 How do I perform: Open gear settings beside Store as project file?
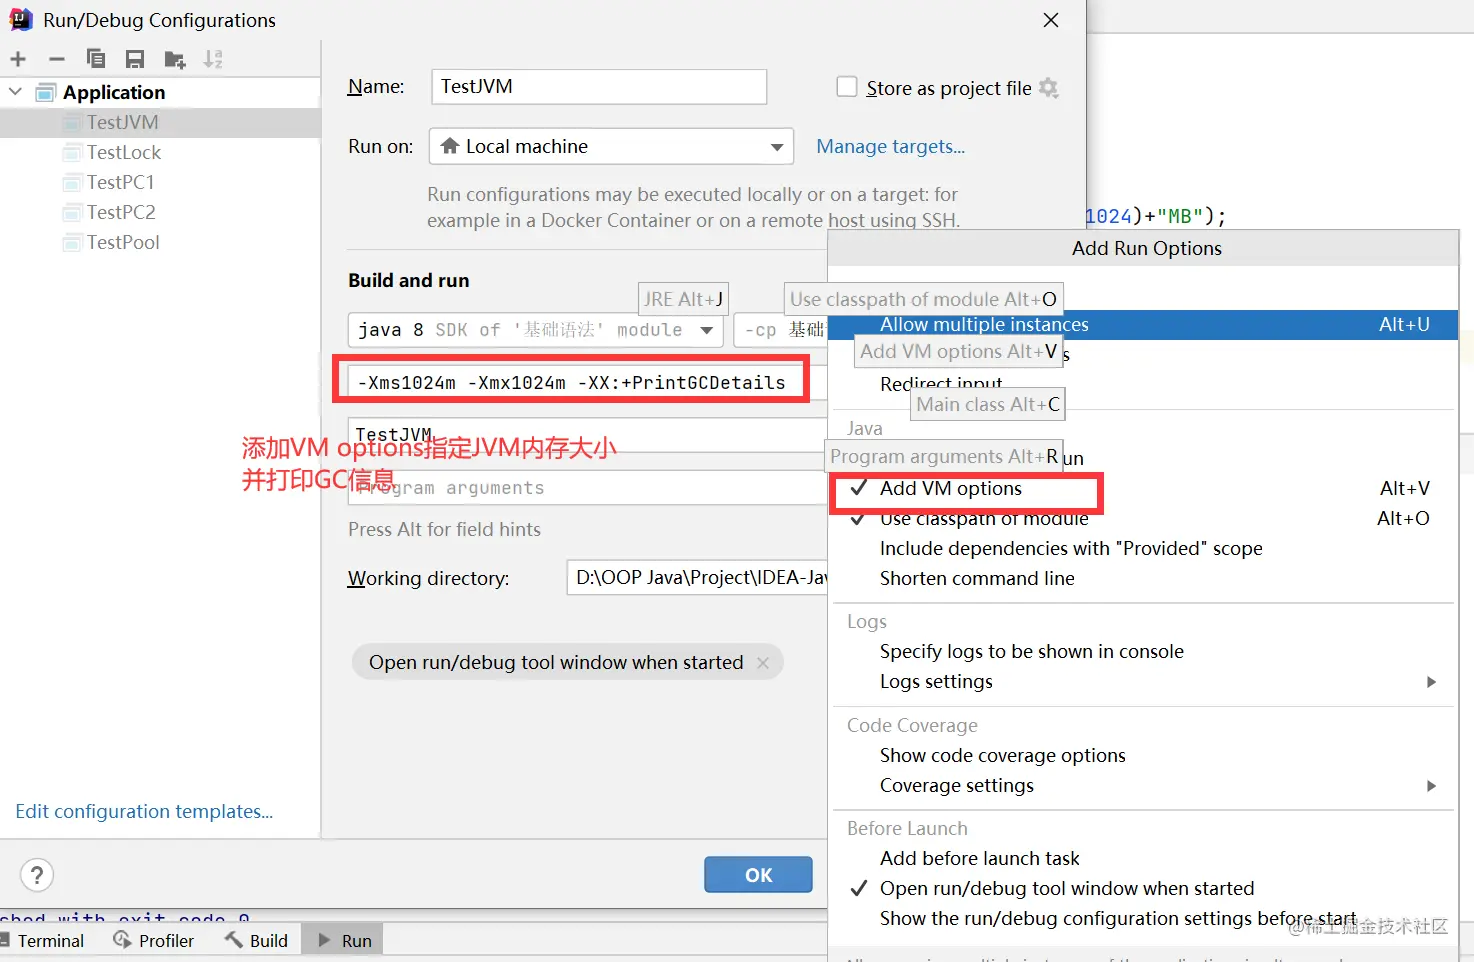pos(1048,88)
